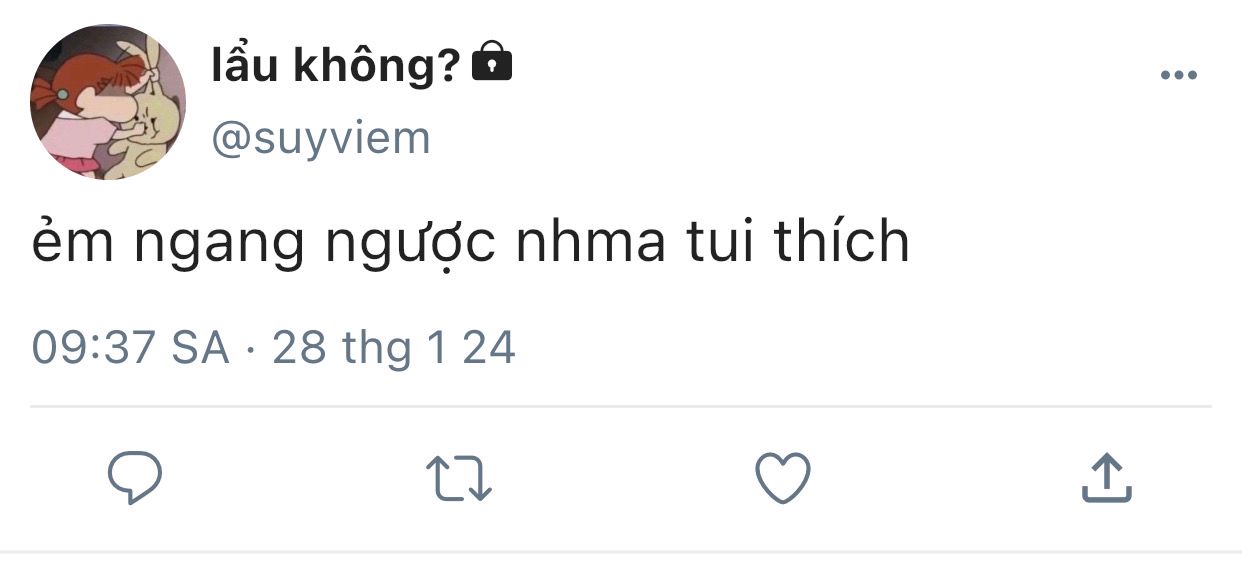Click the reply speech bubble icon
The image size is (1242, 570).
pos(135,478)
